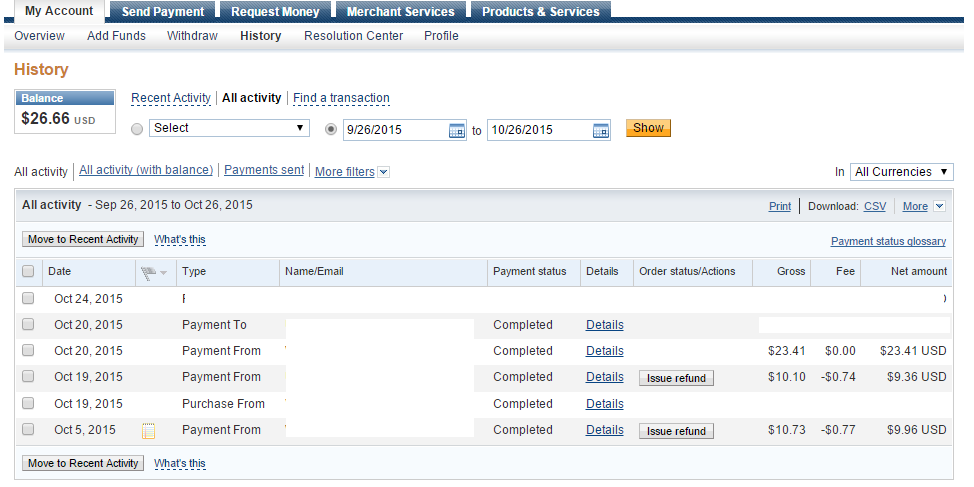
Task: Select the date range radio button
Action: click(331, 129)
